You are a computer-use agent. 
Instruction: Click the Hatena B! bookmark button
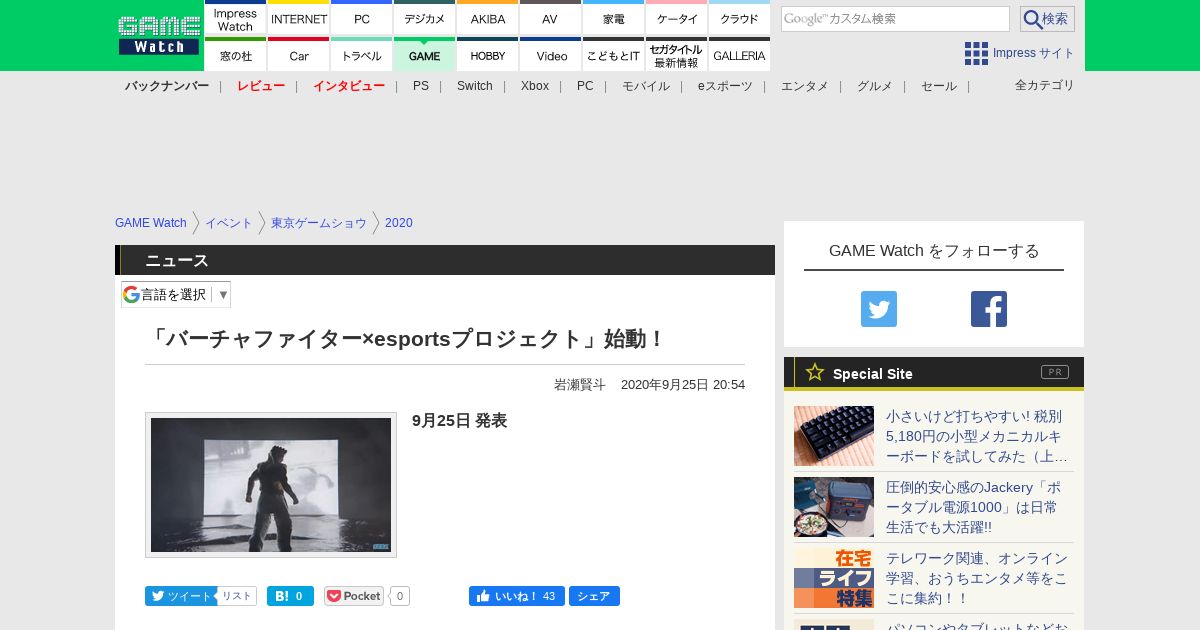tap(290, 596)
